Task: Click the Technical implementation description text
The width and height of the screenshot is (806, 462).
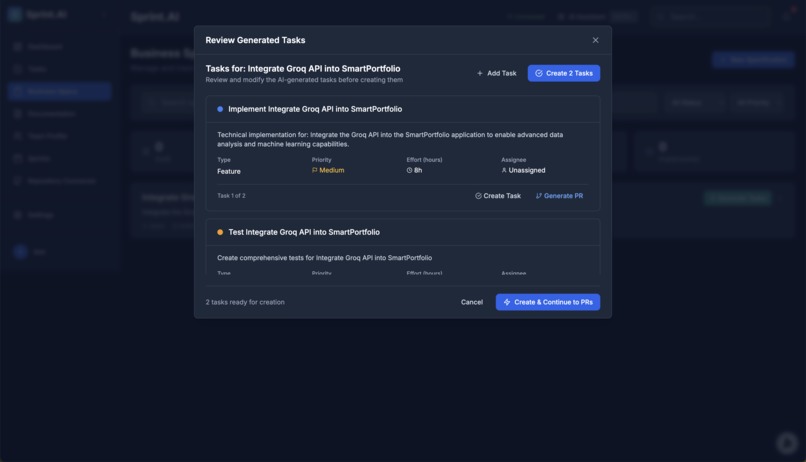Action: pos(390,139)
